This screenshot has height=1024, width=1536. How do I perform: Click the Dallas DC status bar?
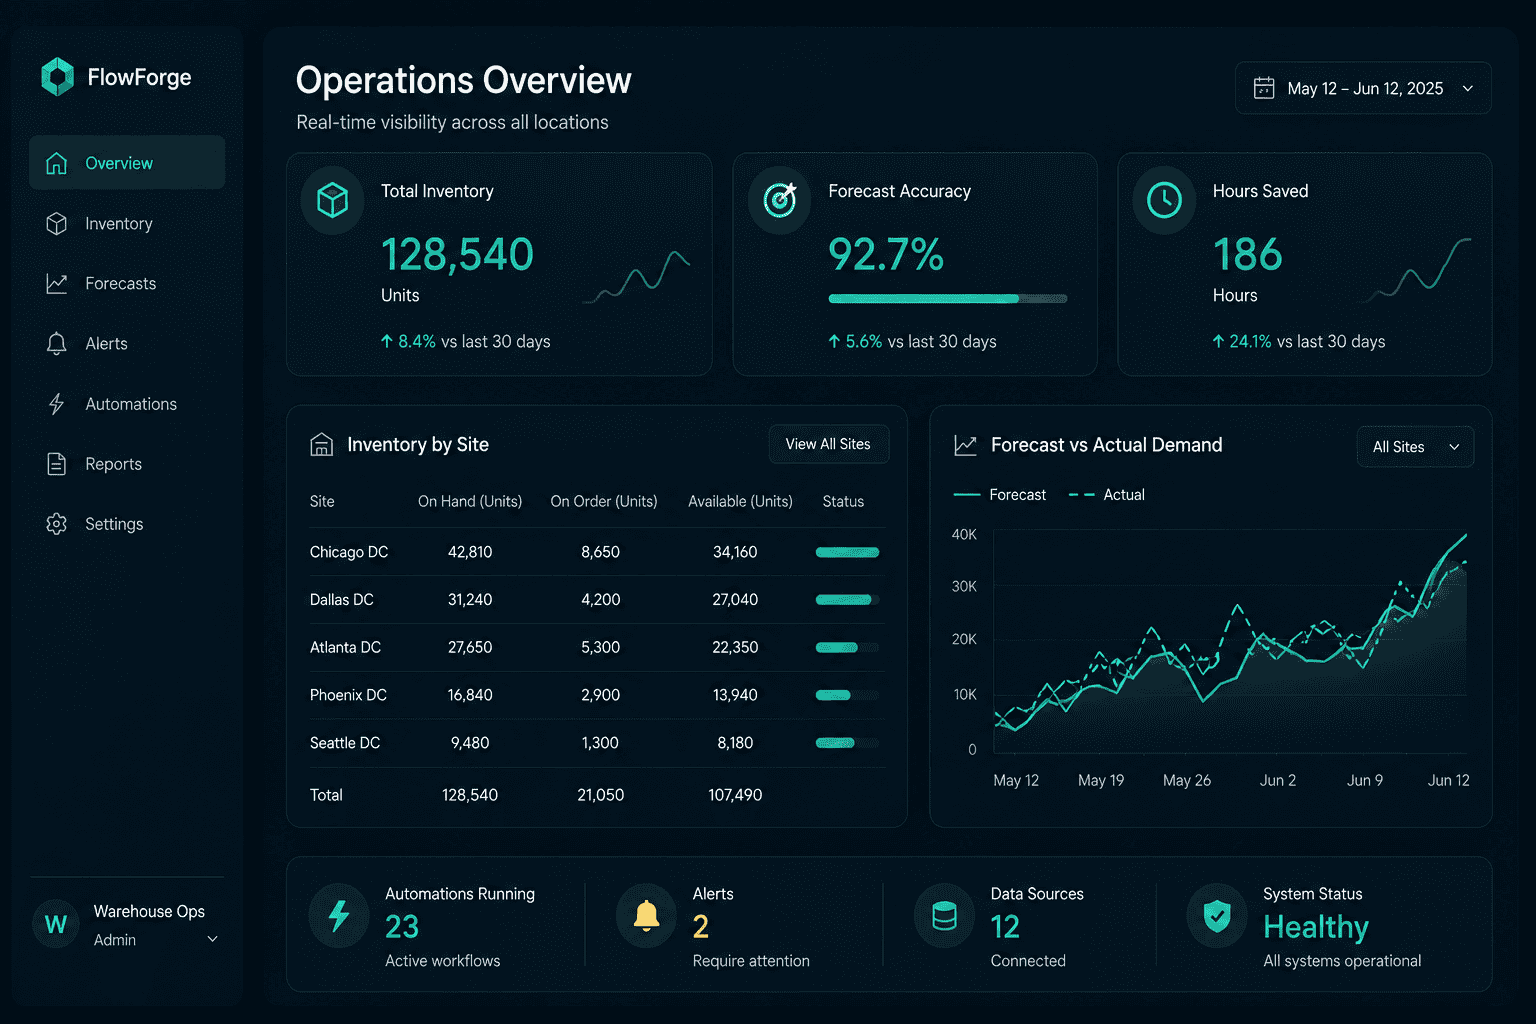(x=847, y=600)
